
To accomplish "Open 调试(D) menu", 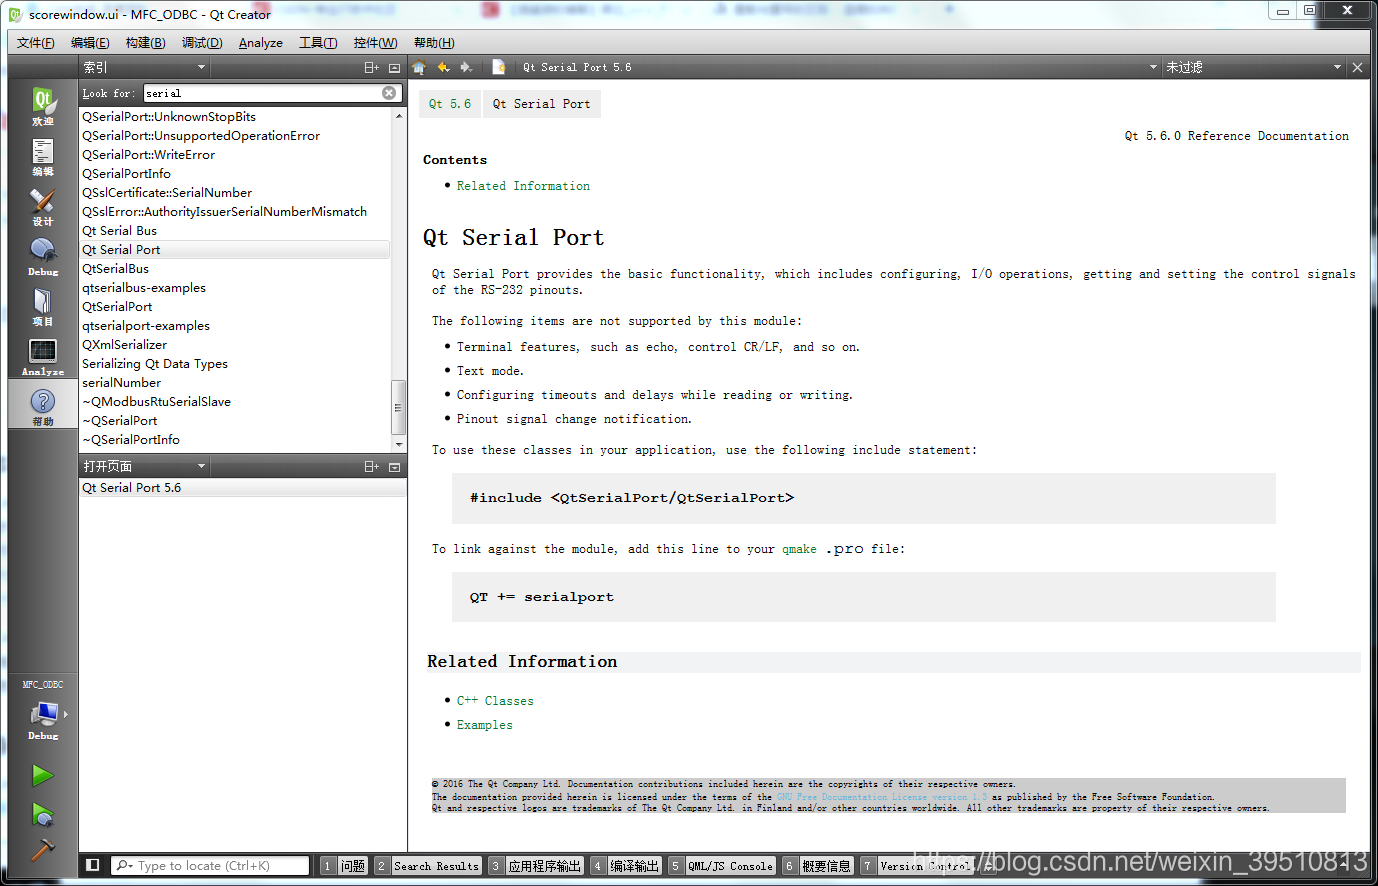I will click(x=202, y=42).
